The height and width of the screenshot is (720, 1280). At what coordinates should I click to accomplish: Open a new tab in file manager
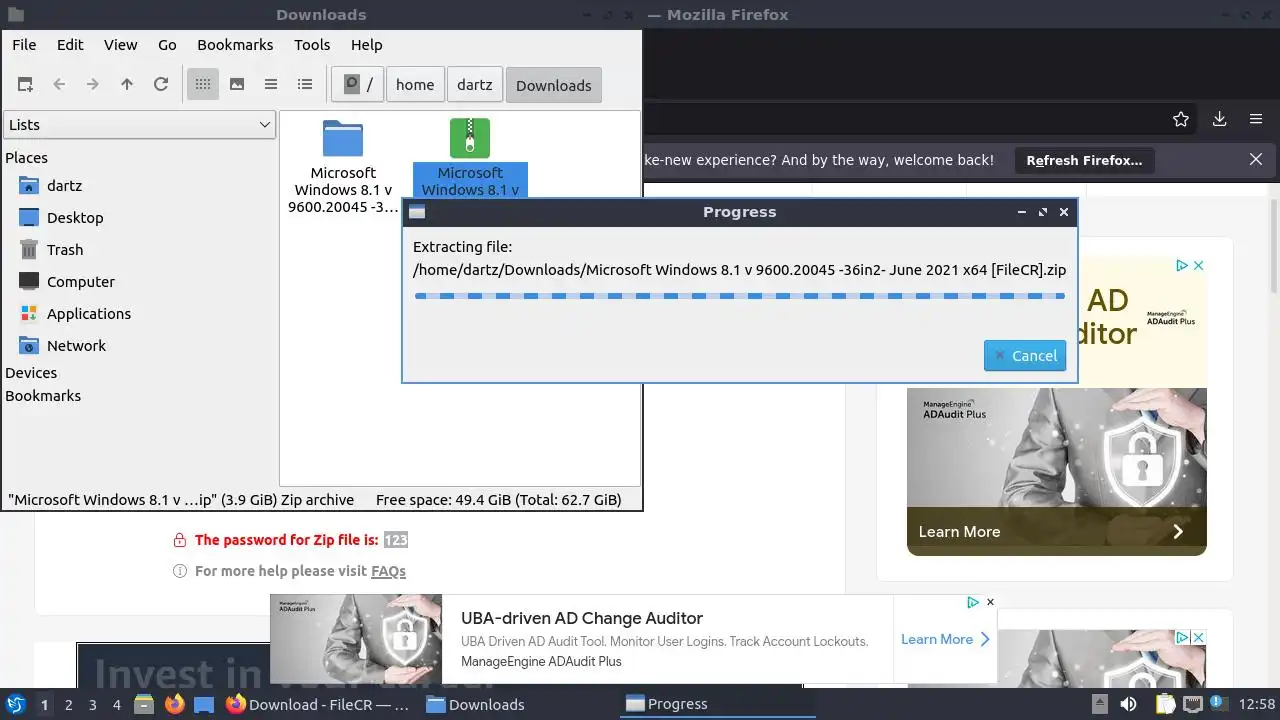pyautogui.click(x=25, y=85)
